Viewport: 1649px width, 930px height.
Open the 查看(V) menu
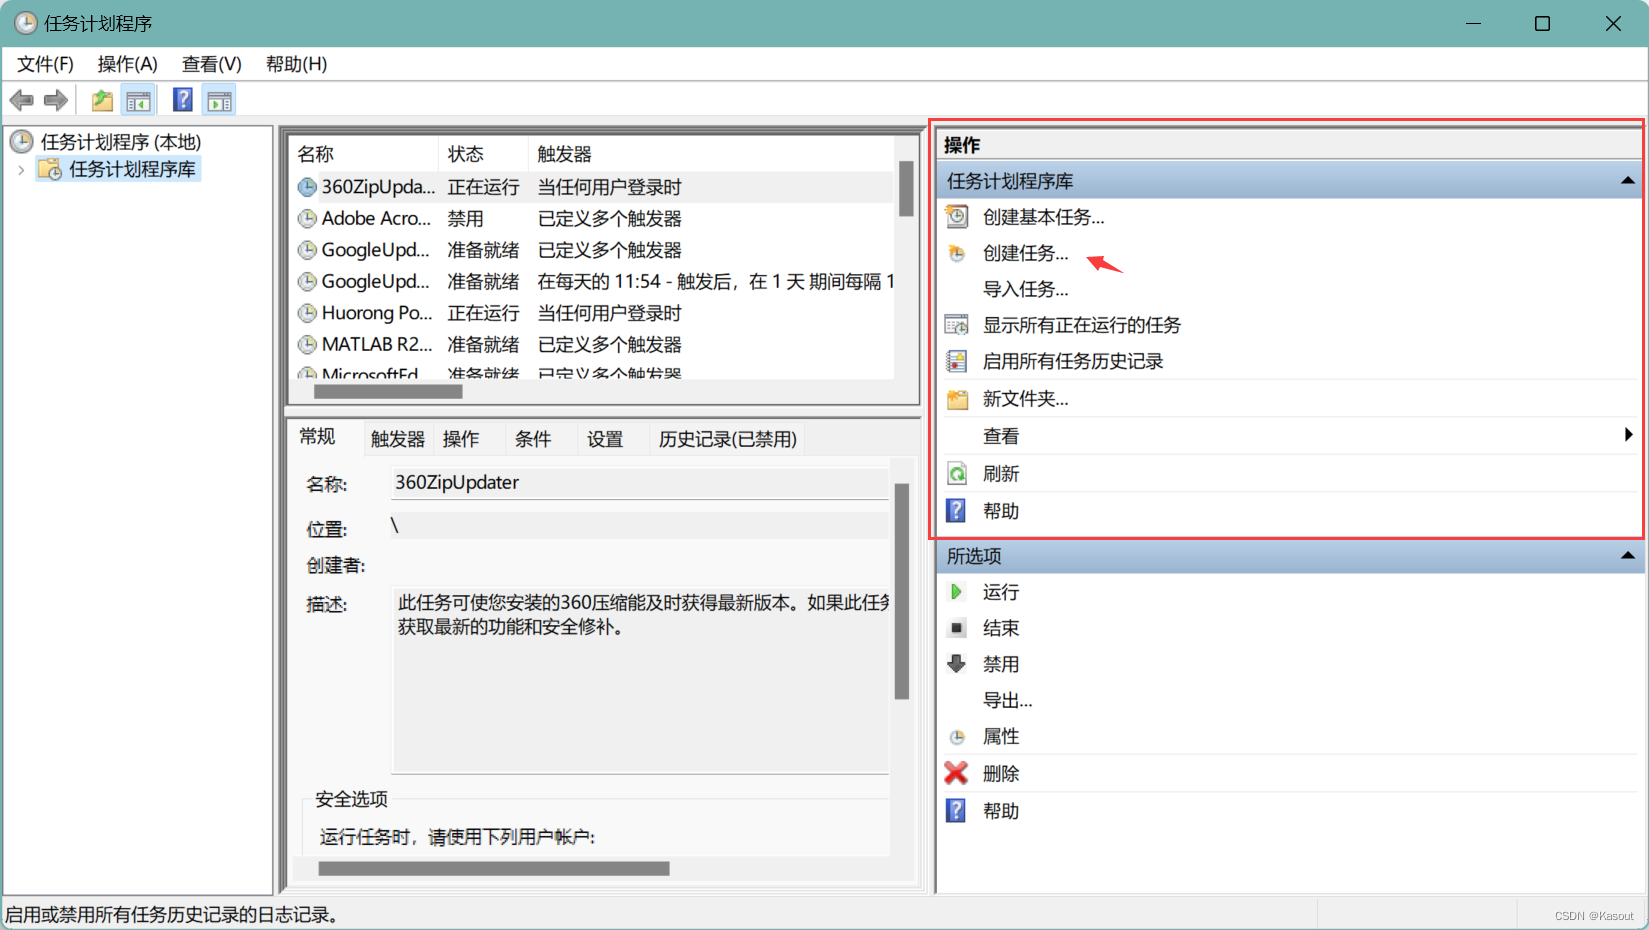(211, 64)
